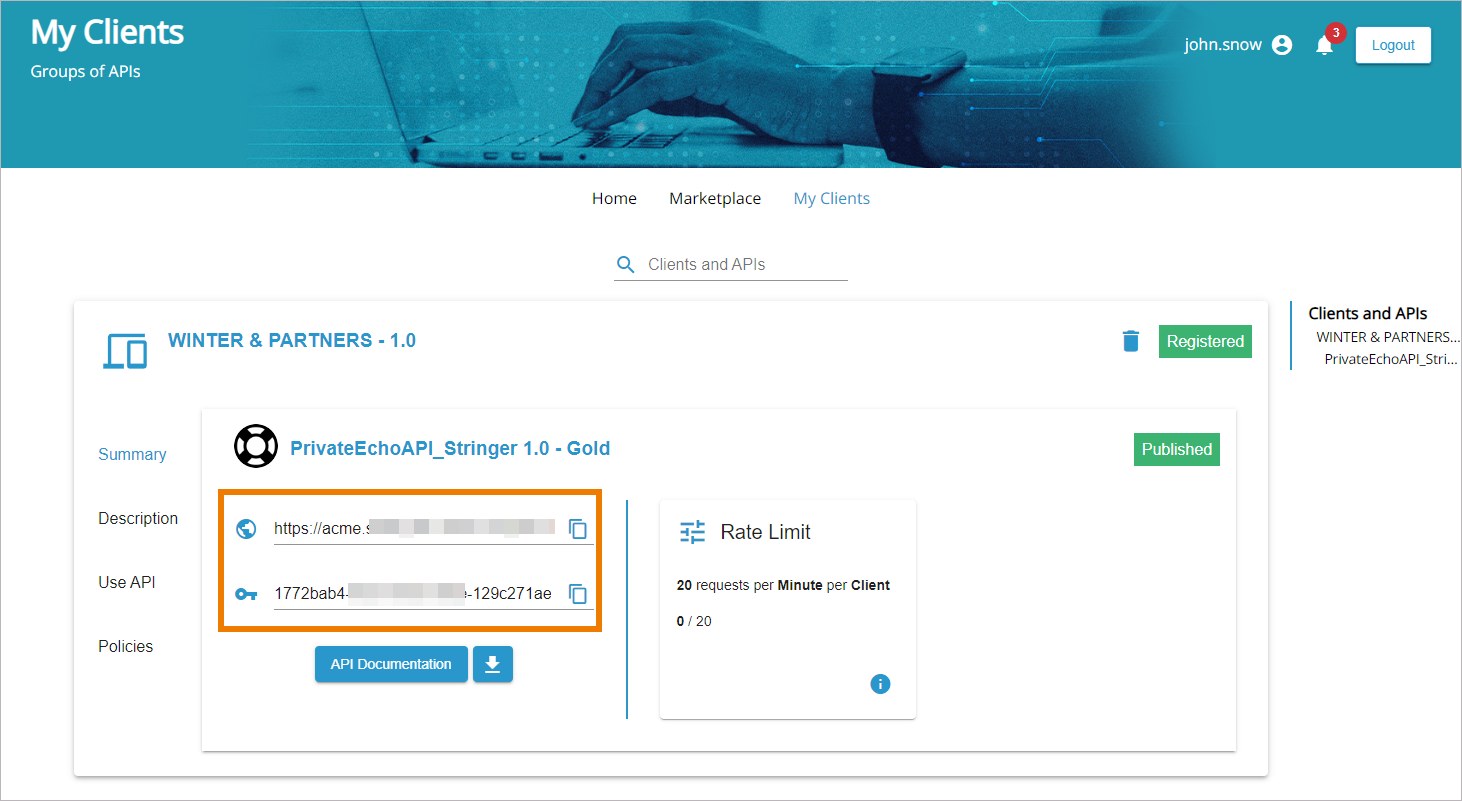Copy the API URL with copy icon
This screenshot has height=801, width=1462.
578,529
